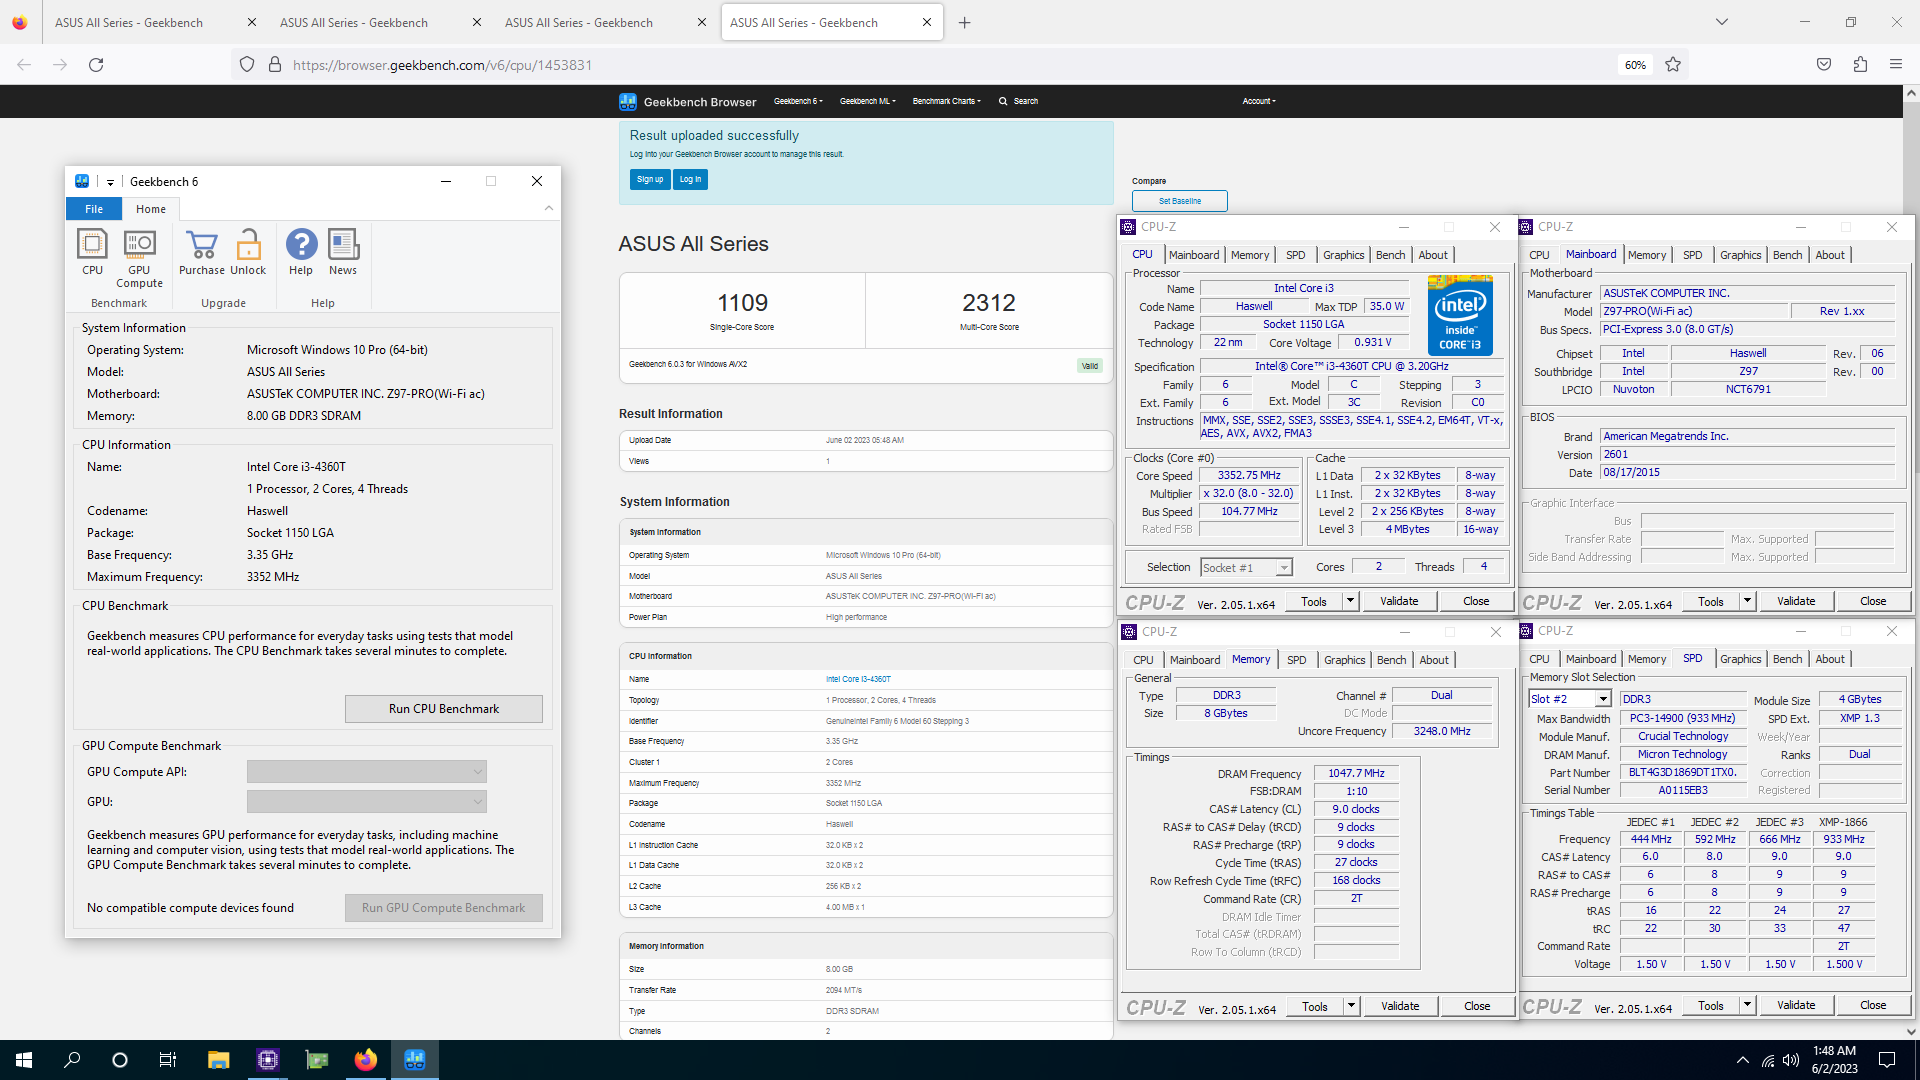Viewport: 1920px width, 1080px height.
Task: Open the Help question mark icon
Action: coord(301,252)
